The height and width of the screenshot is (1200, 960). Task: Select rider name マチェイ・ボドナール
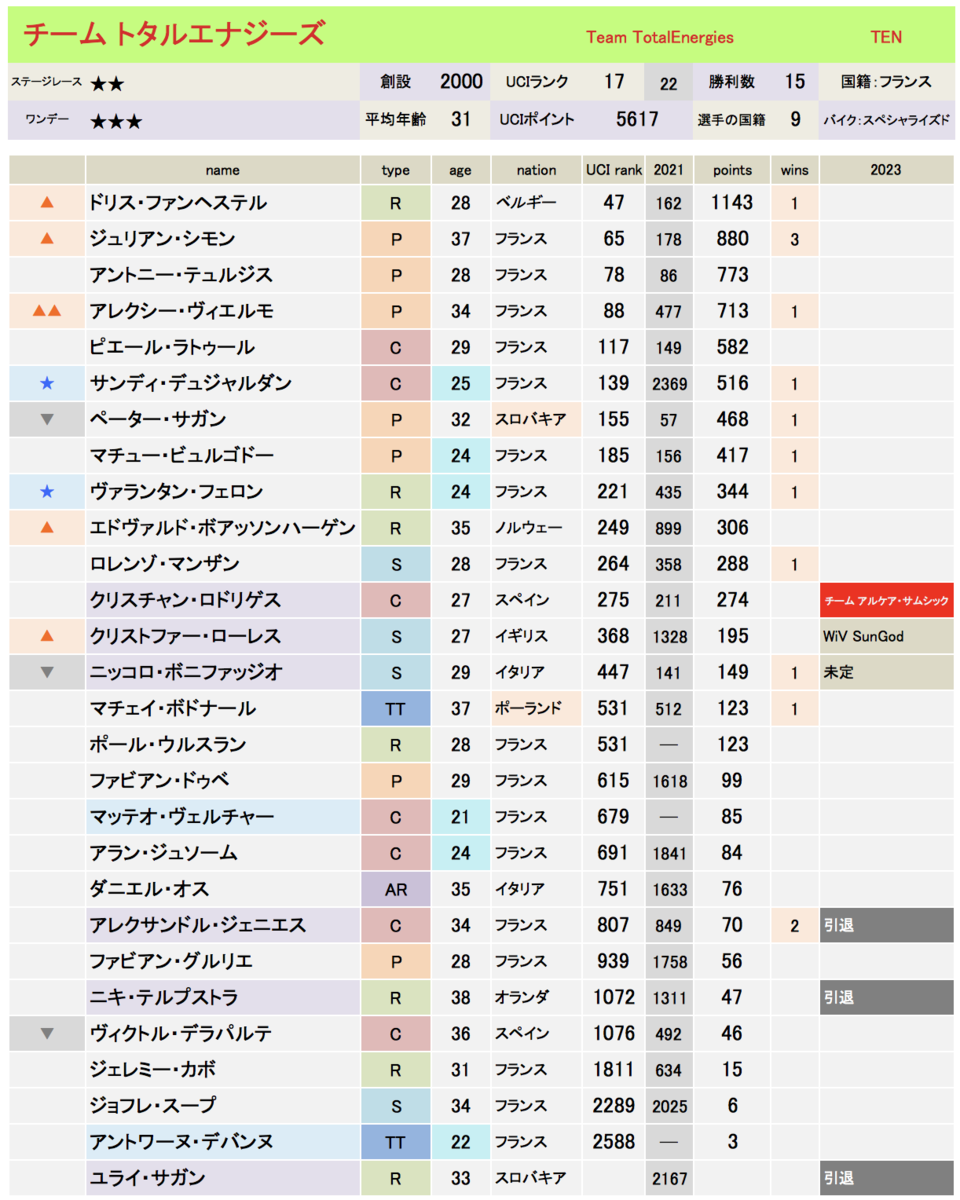point(175,709)
